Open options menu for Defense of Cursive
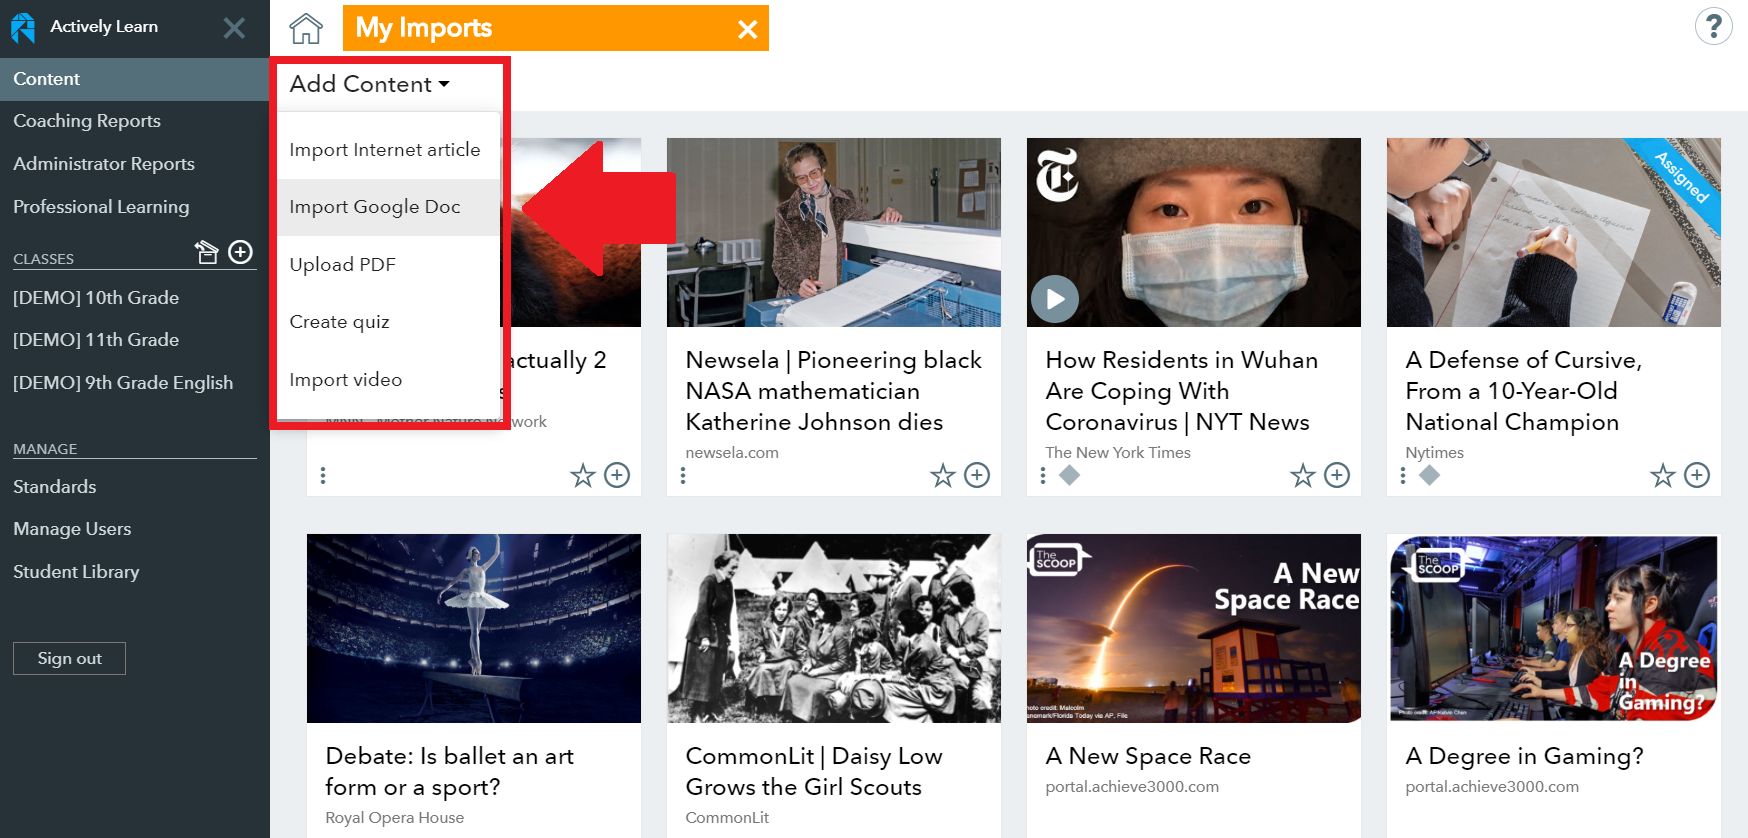Viewport: 1748px width, 838px height. 1403,475
